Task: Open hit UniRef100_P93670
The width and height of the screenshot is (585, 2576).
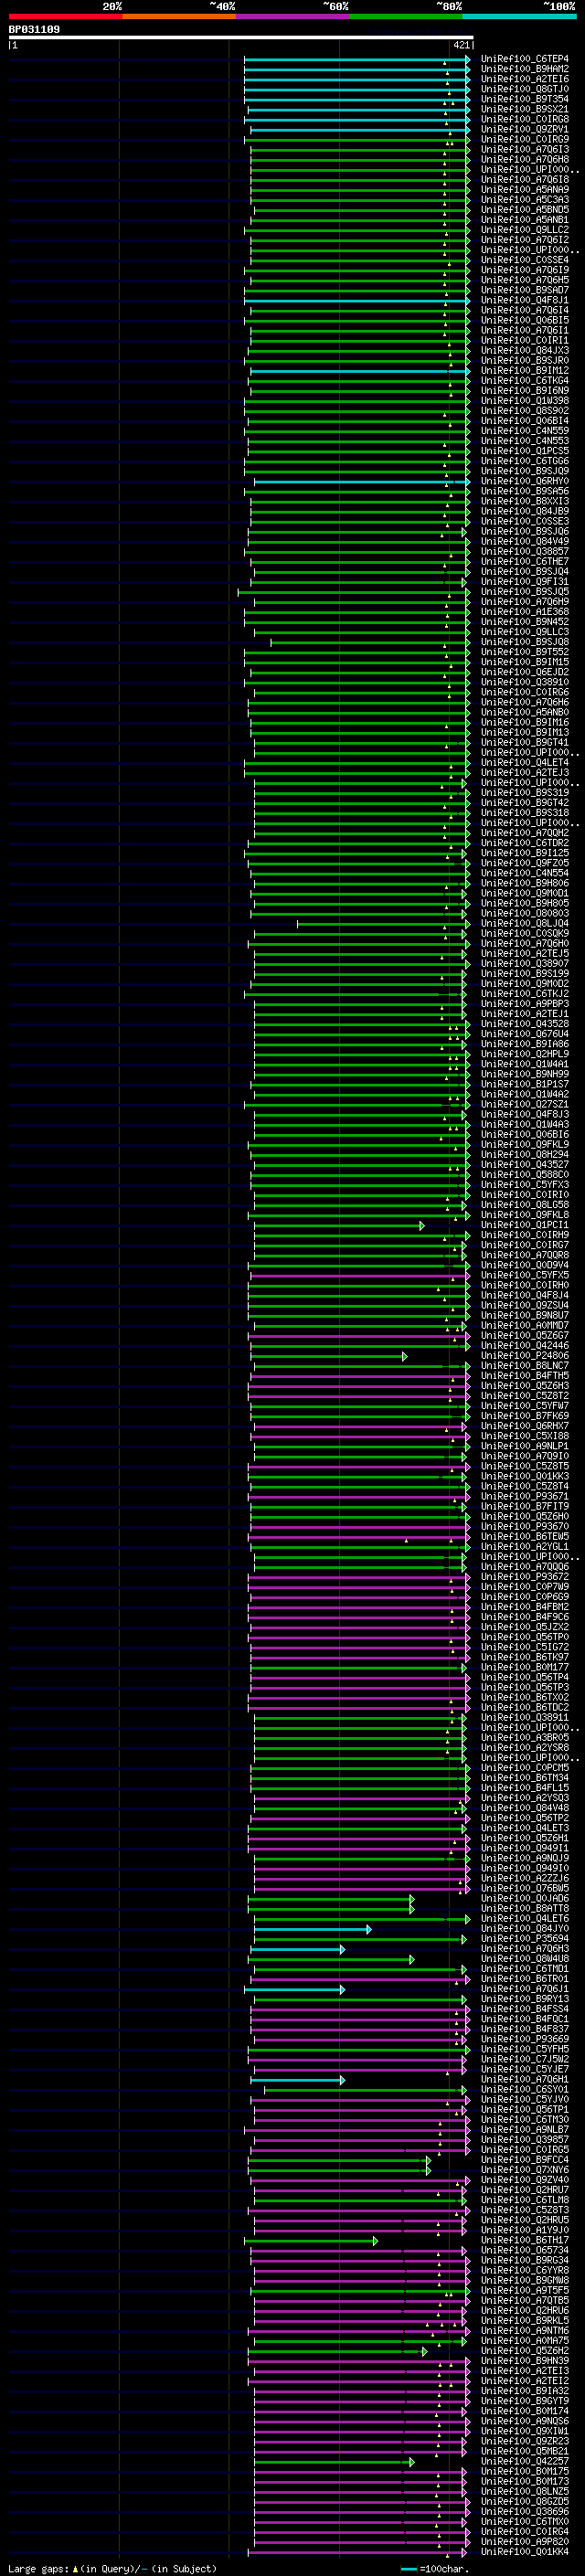Action: [x=524, y=1526]
